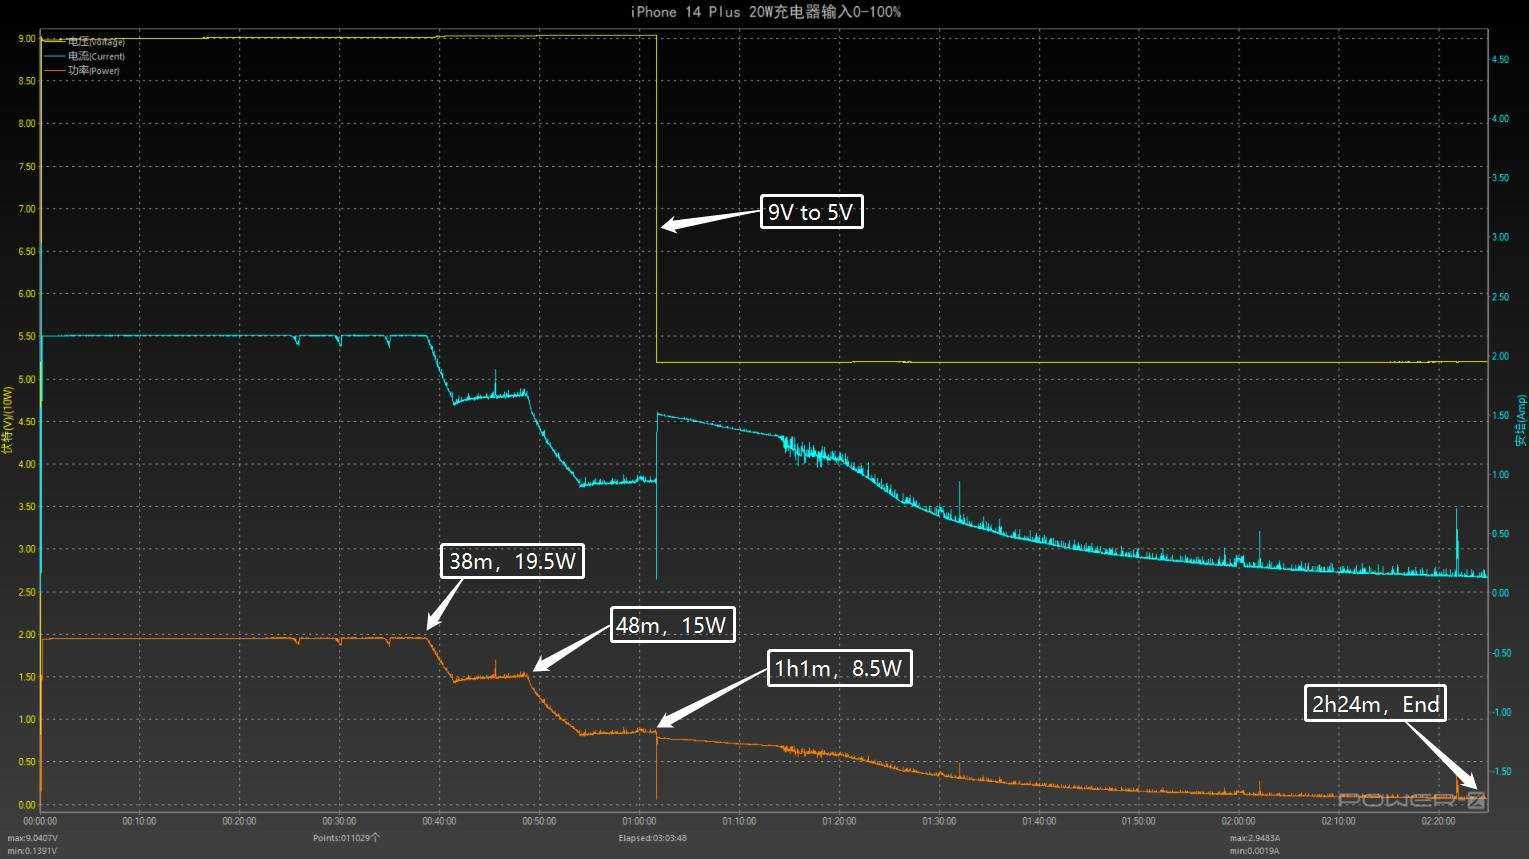This screenshot has height=859, width=1529.
Task: Click the min:0.0019A current readout
Action: [x=1254, y=851]
